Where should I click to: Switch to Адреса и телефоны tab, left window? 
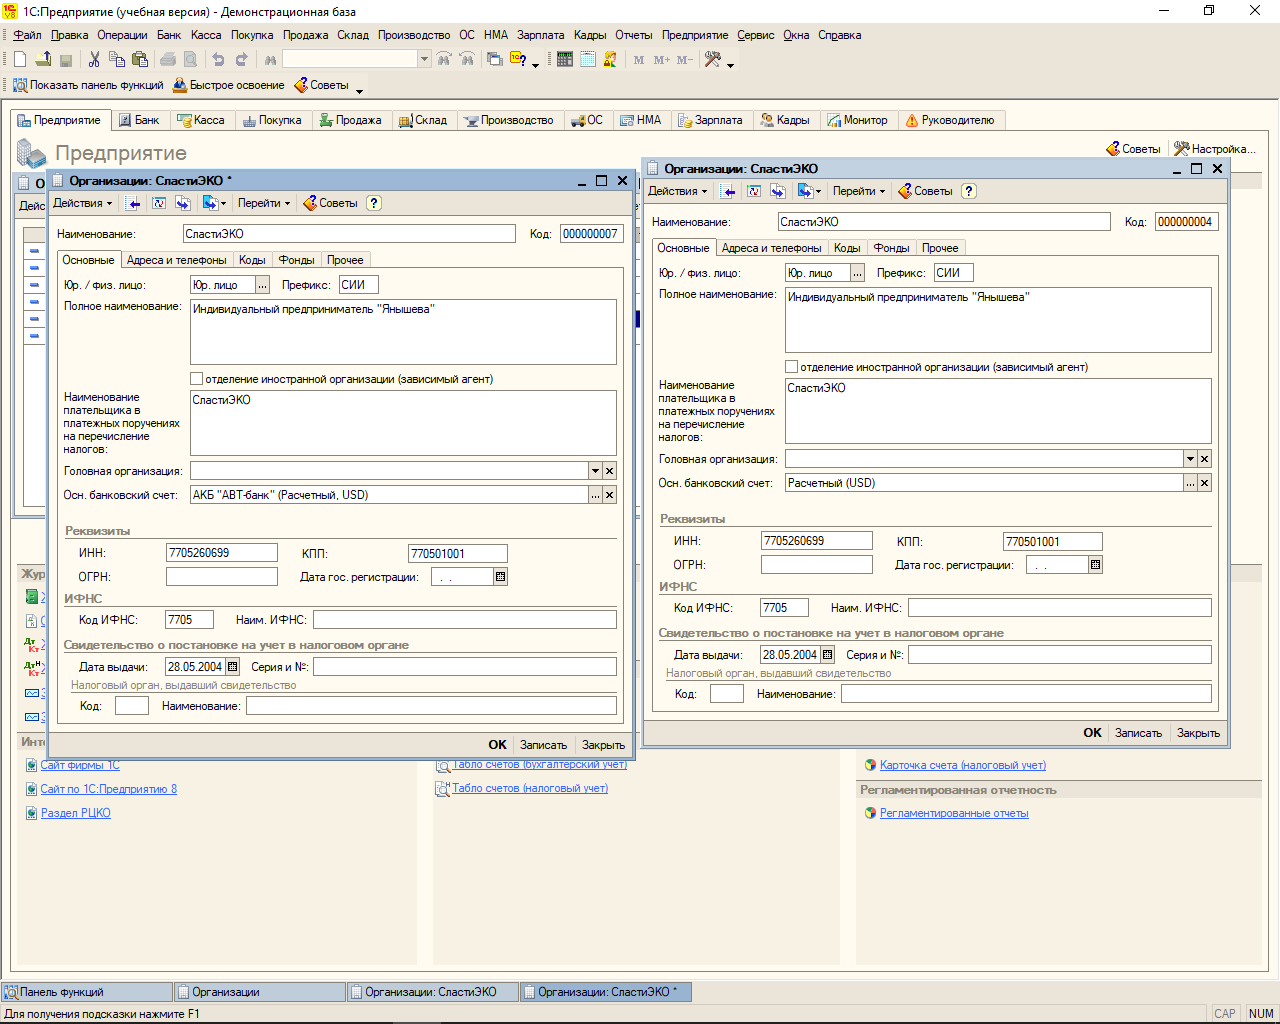[x=176, y=260]
